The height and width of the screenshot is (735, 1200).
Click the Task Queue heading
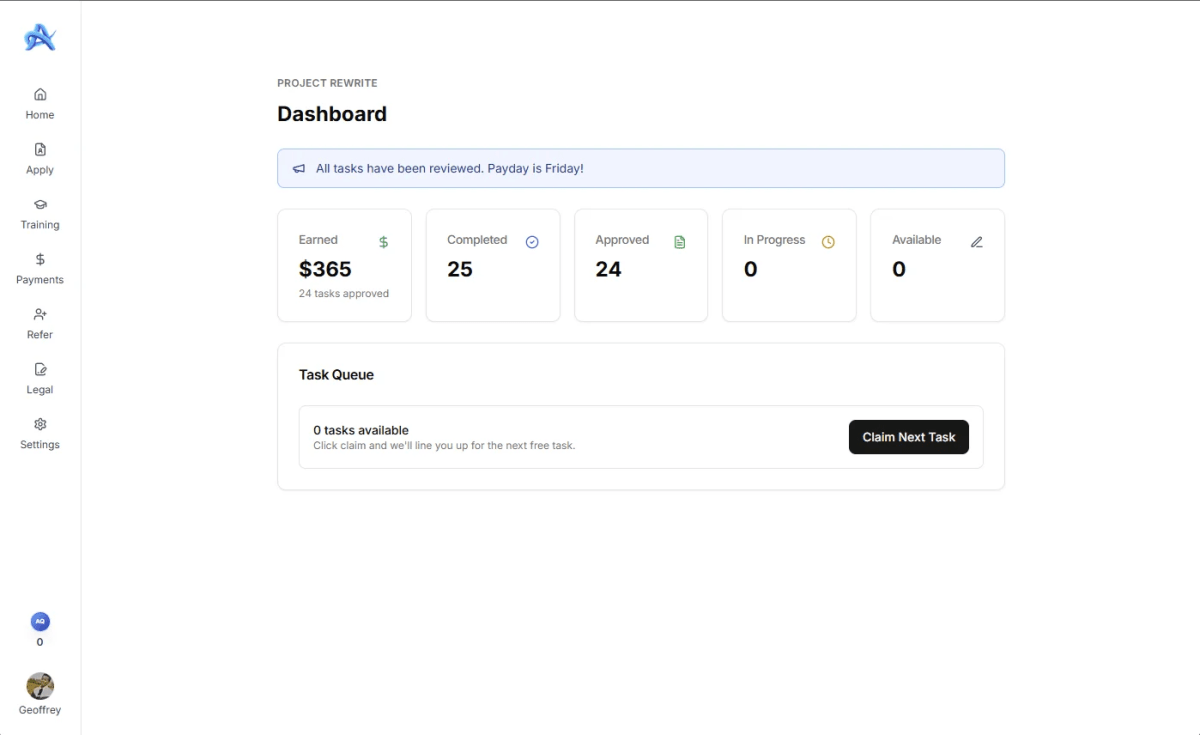click(x=336, y=375)
